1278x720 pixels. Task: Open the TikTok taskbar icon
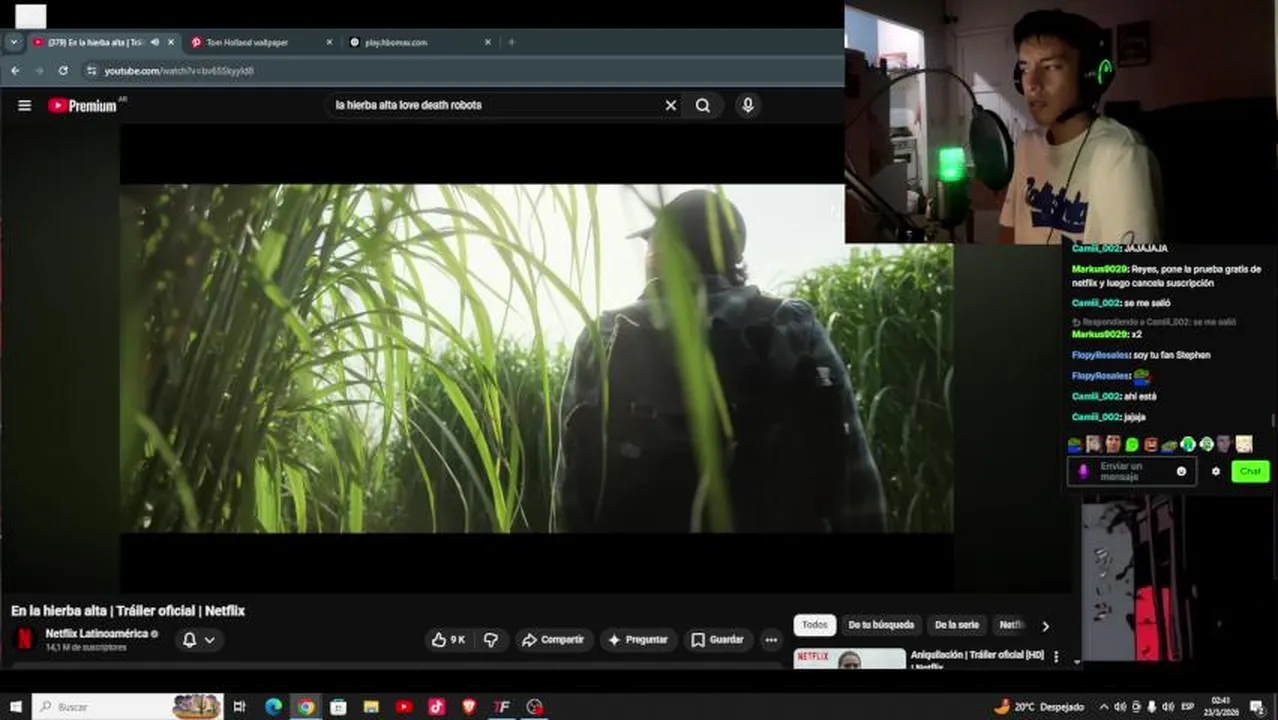[437, 707]
